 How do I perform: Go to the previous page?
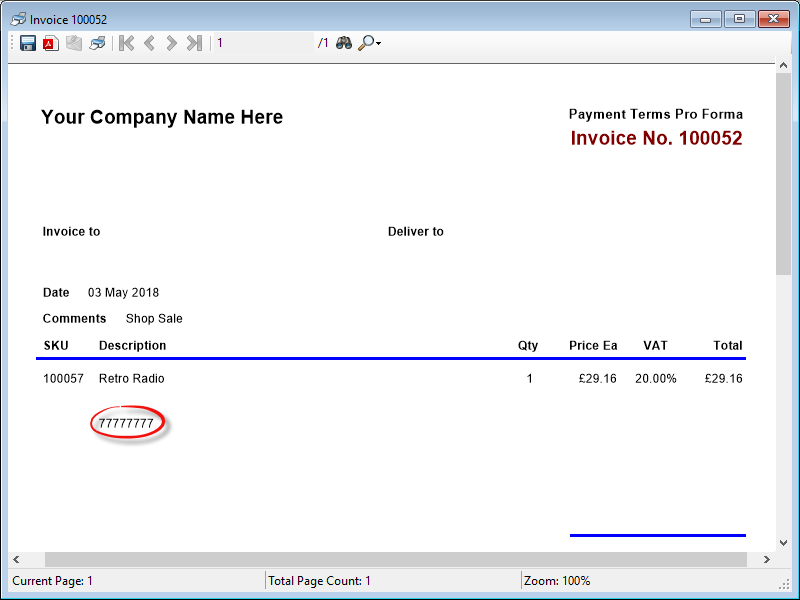(149, 43)
